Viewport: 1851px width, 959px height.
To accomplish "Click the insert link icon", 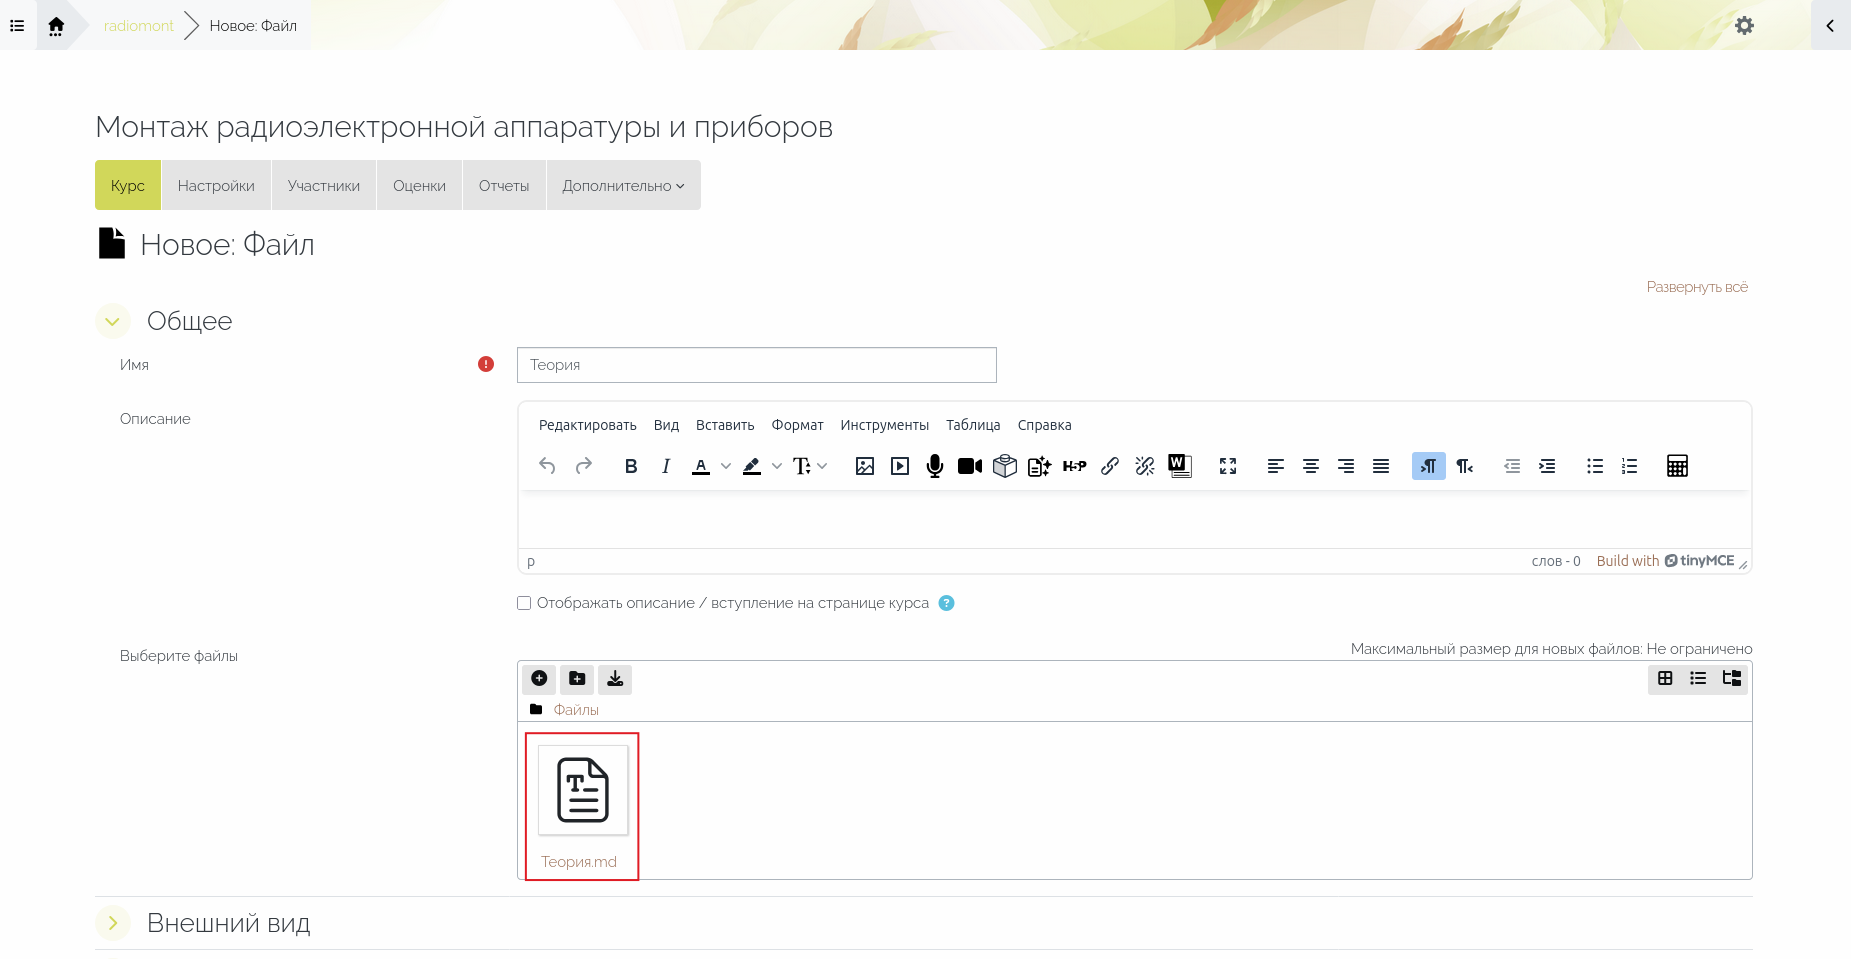I will tap(1110, 466).
